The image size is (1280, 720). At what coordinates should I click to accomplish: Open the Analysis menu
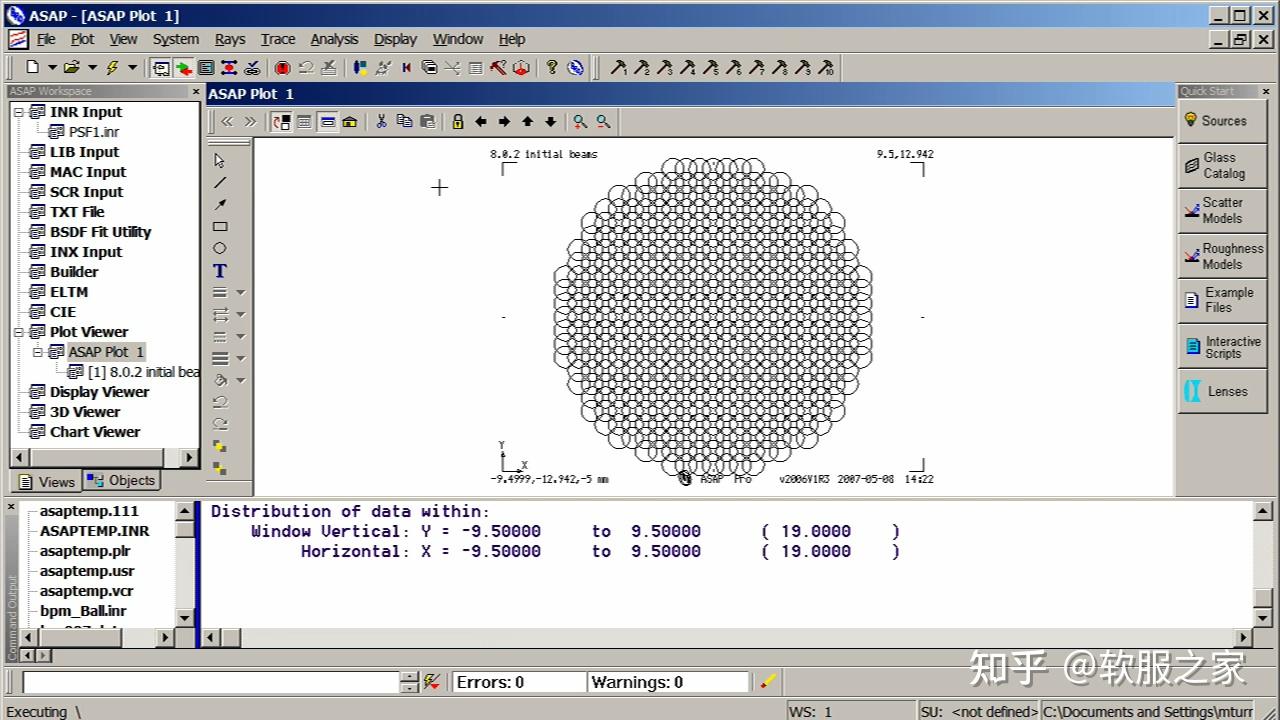pyautogui.click(x=334, y=39)
